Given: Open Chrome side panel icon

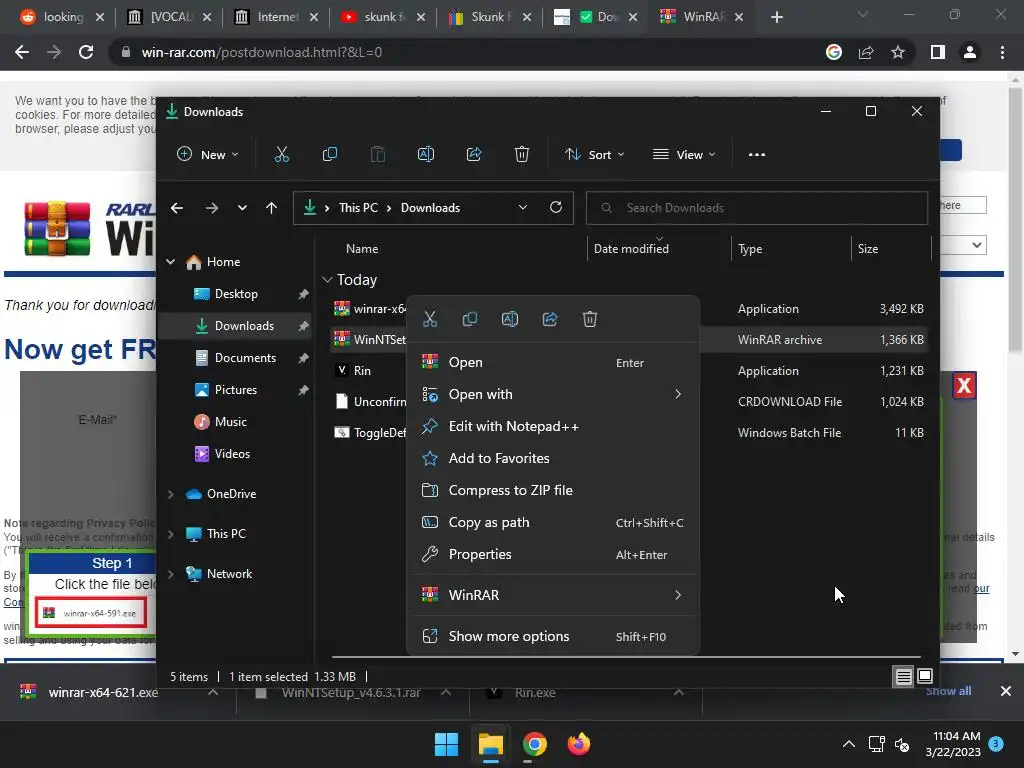Looking at the screenshot, I should pos(938,52).
